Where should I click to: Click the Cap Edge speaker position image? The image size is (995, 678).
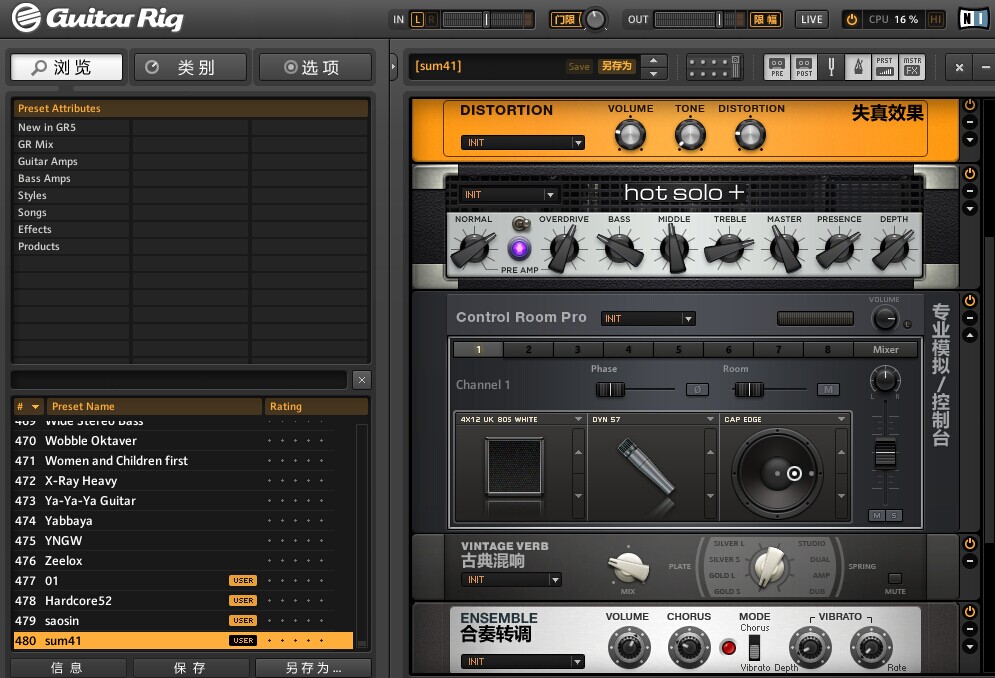coord(777,473)
